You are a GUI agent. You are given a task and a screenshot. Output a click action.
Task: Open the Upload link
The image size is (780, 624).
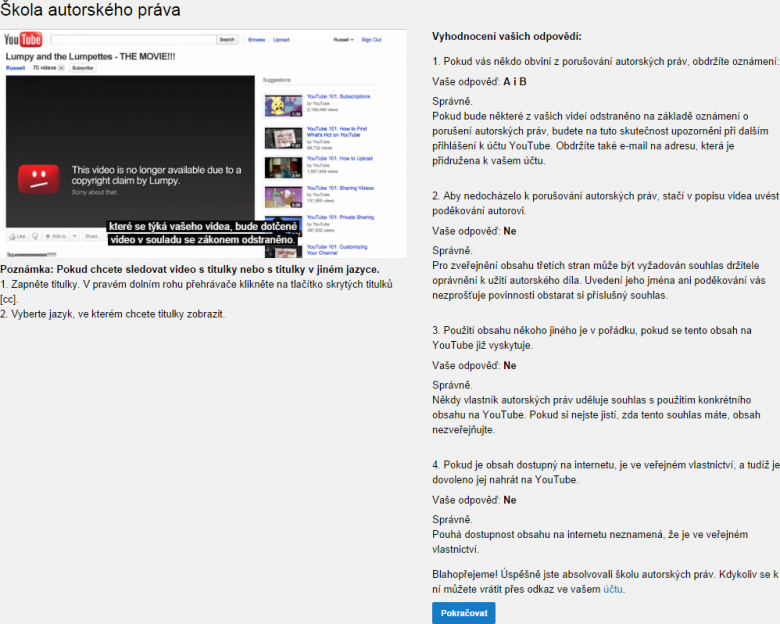point(281,40)
